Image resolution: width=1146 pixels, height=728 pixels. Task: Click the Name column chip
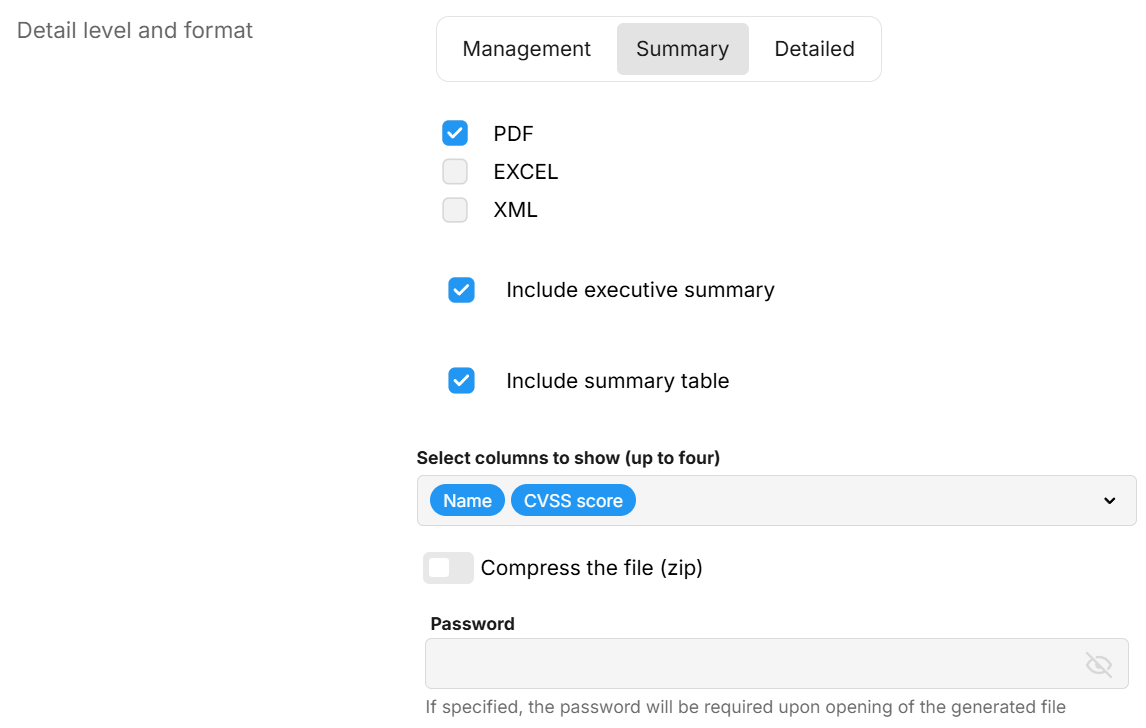click(x=467, y=501)
